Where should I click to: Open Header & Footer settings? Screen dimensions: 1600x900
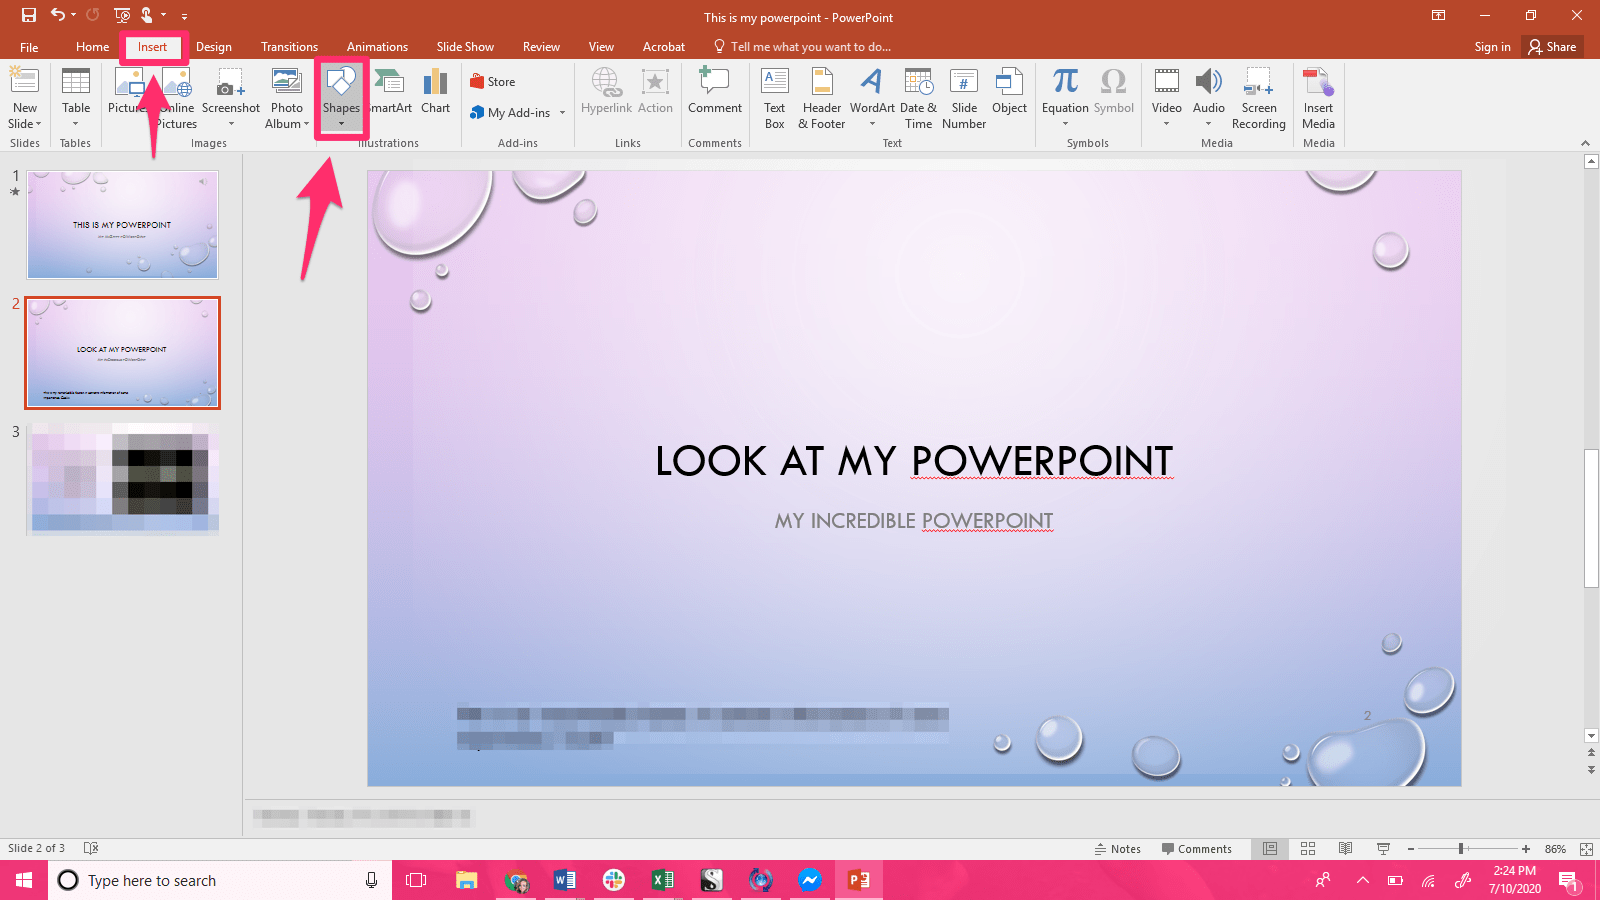tap(822, 97)
